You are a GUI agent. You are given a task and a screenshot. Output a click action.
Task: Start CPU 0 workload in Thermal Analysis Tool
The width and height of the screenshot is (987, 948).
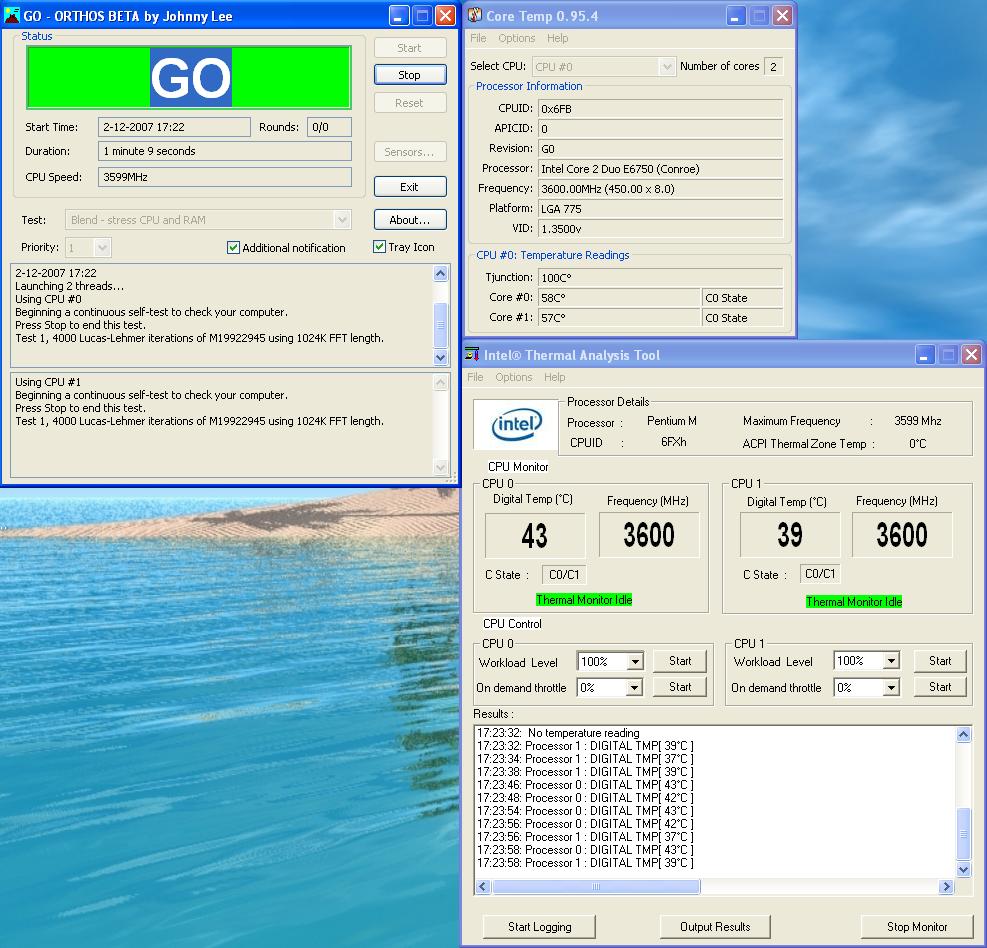[680, 661]
